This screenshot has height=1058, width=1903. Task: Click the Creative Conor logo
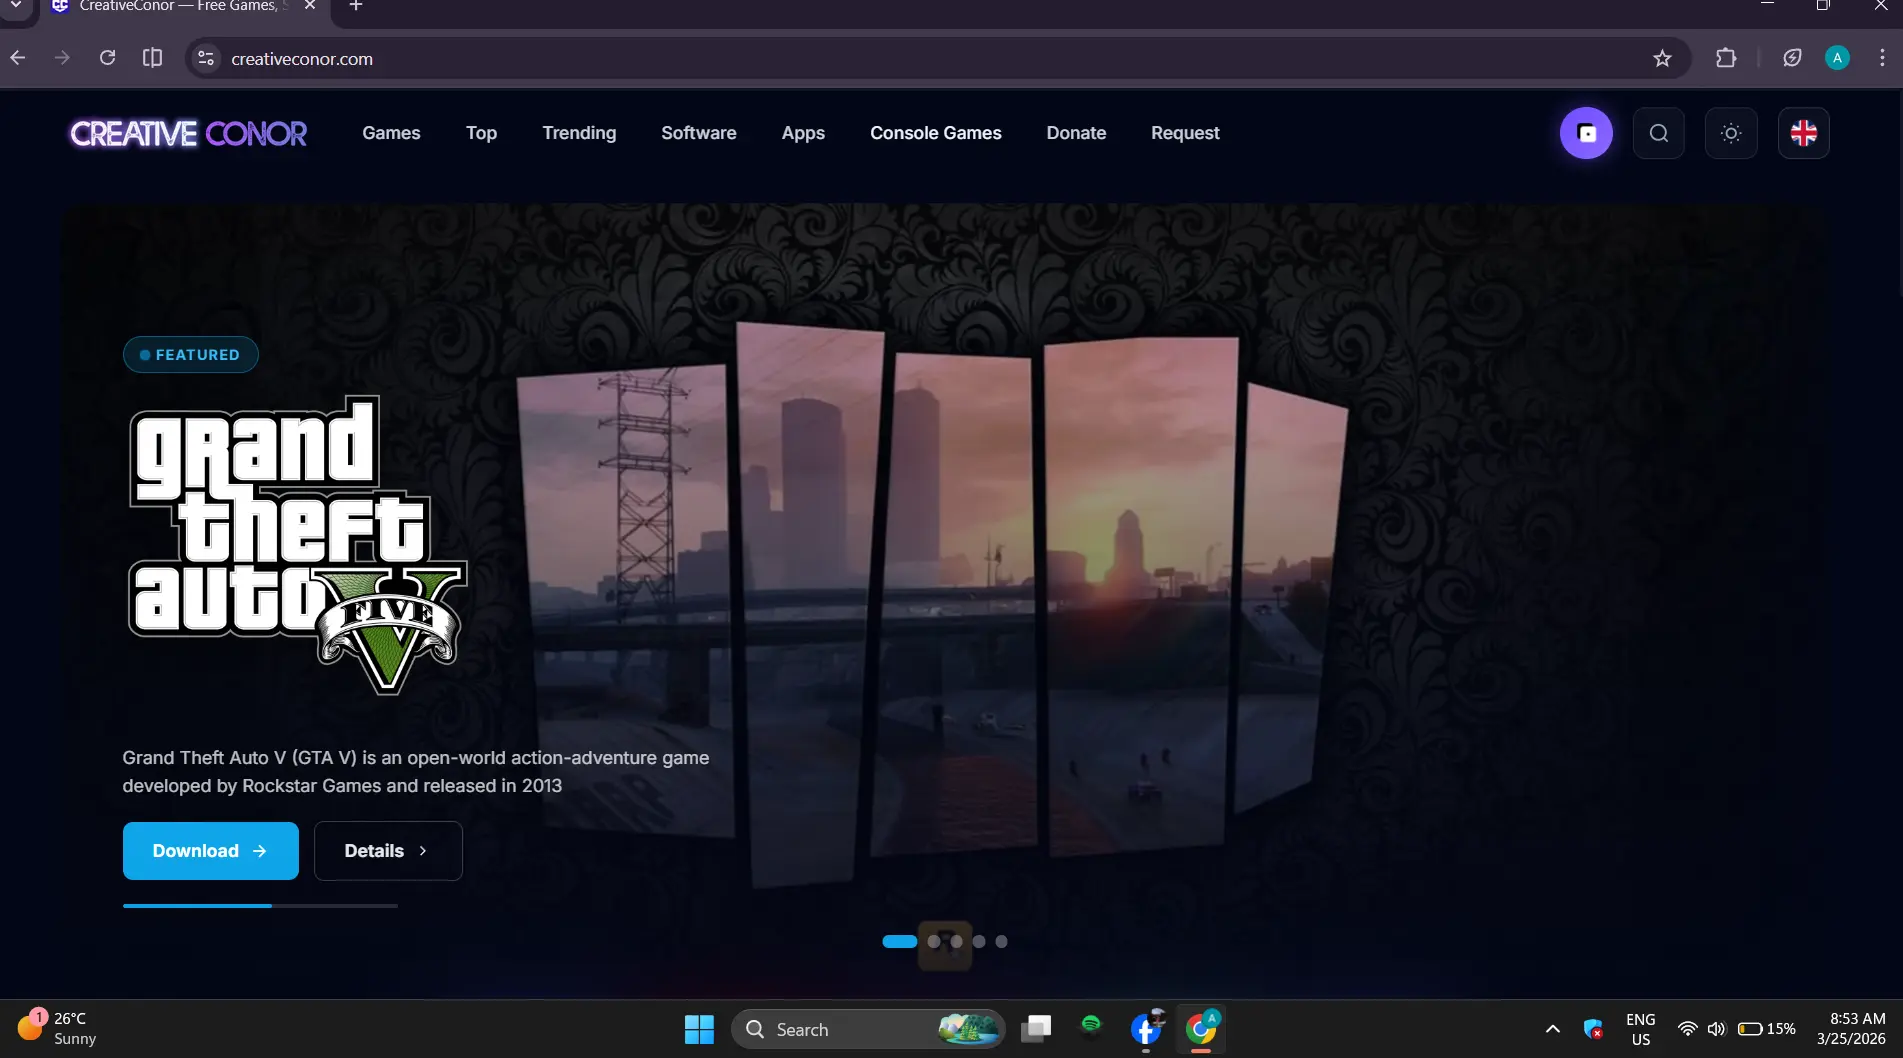[x=188, y=133]
